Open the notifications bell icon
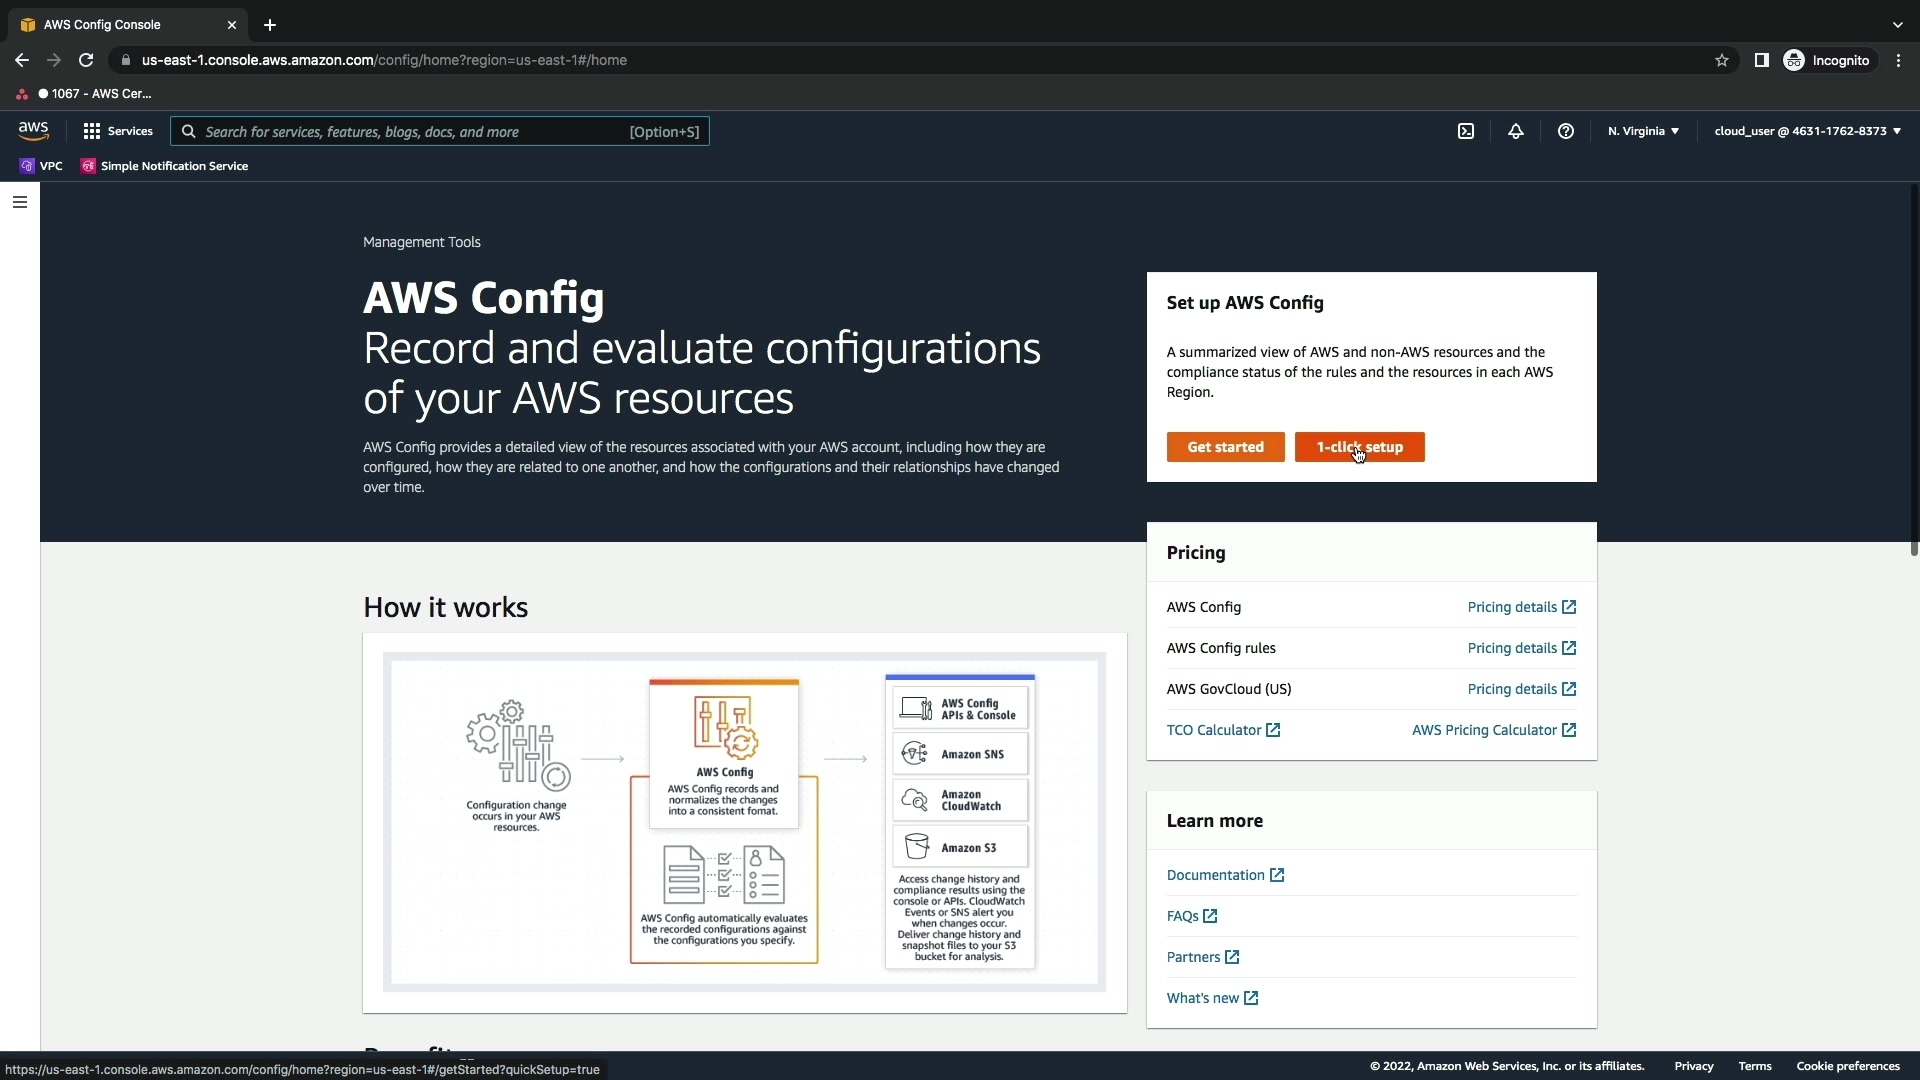Screen dimensions: 1920x1080 coord(1516,131)
